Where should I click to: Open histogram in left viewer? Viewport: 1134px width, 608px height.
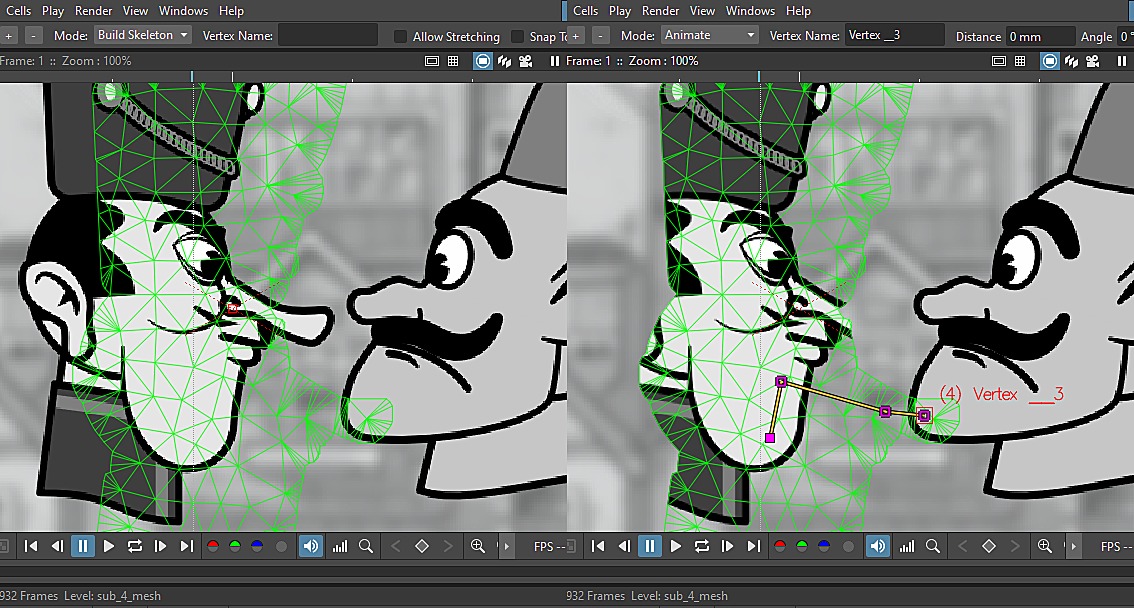(x=340, y=547)
